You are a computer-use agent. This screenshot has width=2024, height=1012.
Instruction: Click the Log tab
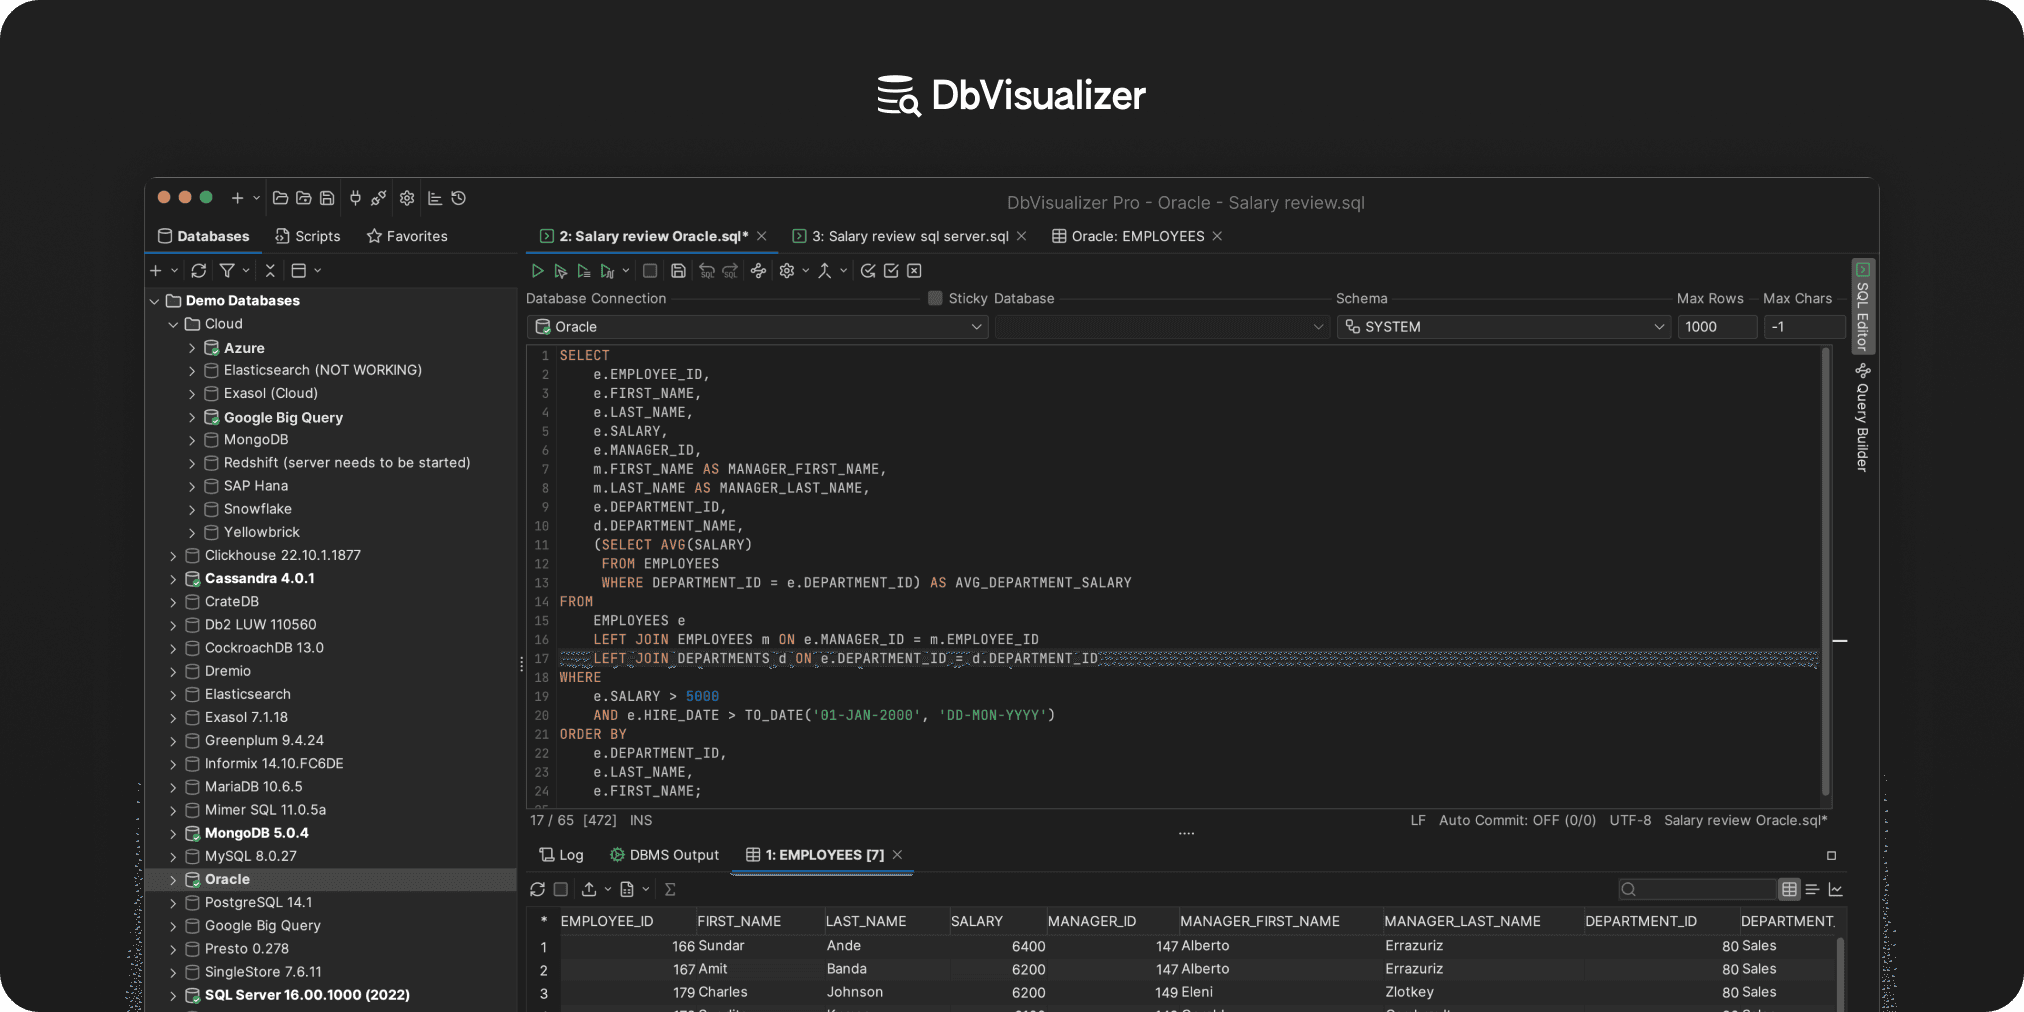[561, 855]
